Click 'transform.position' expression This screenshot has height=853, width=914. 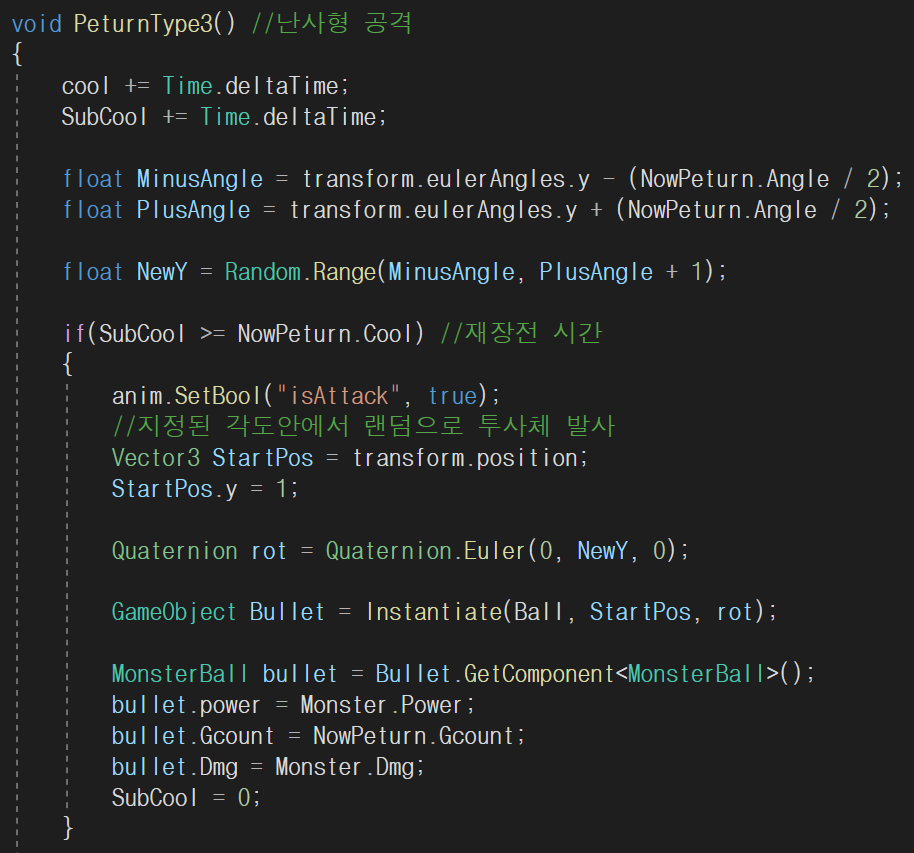(465, 458)
